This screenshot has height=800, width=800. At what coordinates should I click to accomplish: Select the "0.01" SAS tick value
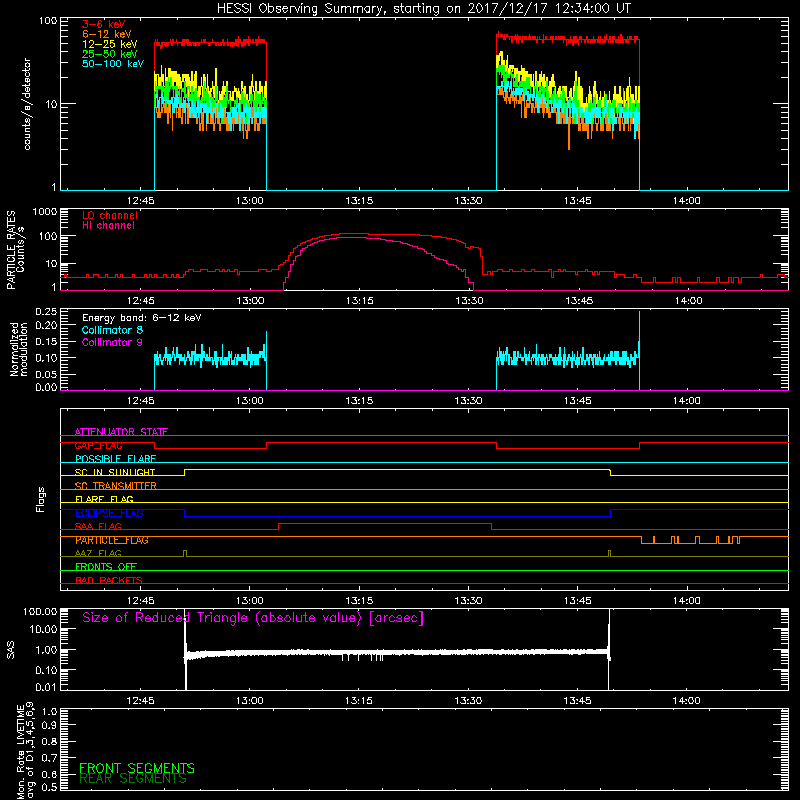[x=46, y=687]
